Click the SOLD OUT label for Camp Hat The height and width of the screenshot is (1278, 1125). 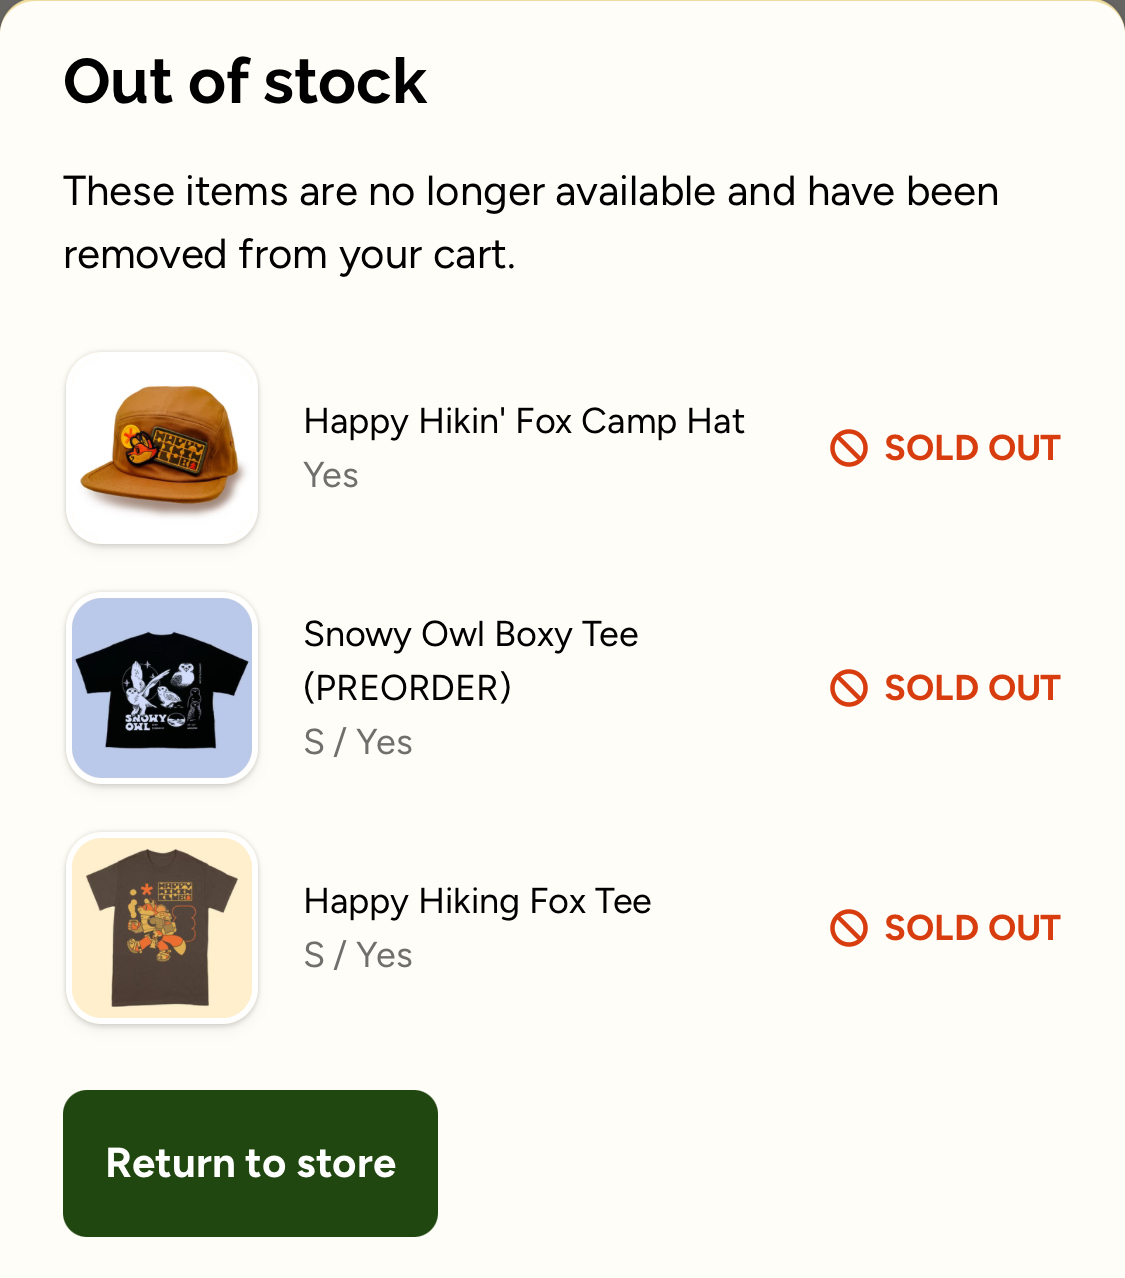point(971,448)
